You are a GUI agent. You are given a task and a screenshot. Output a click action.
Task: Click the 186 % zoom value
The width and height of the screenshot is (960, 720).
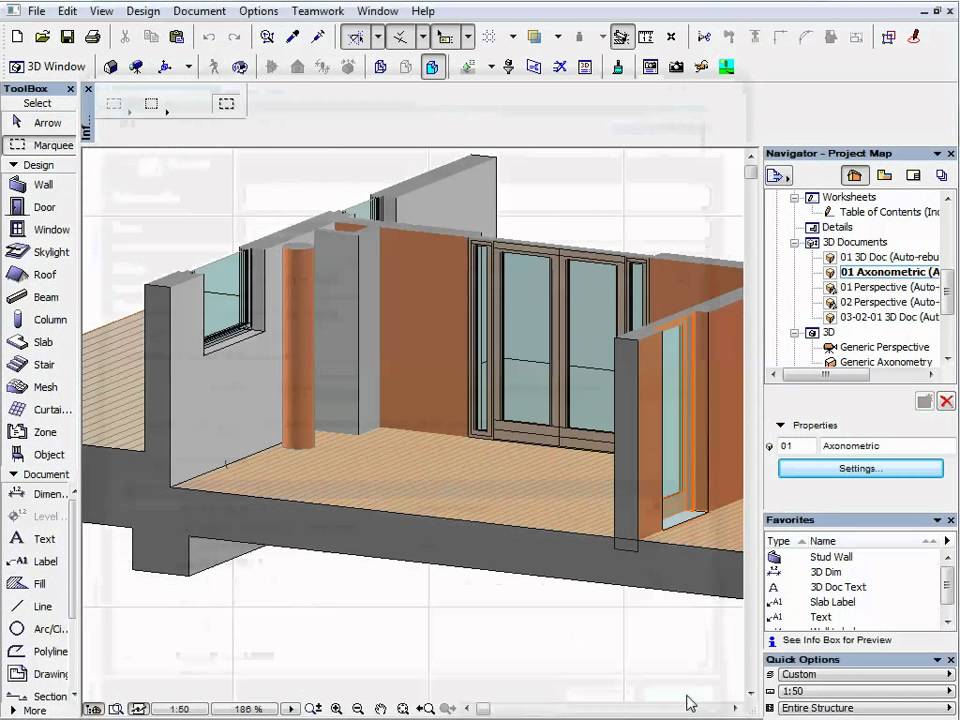[247, 709]
